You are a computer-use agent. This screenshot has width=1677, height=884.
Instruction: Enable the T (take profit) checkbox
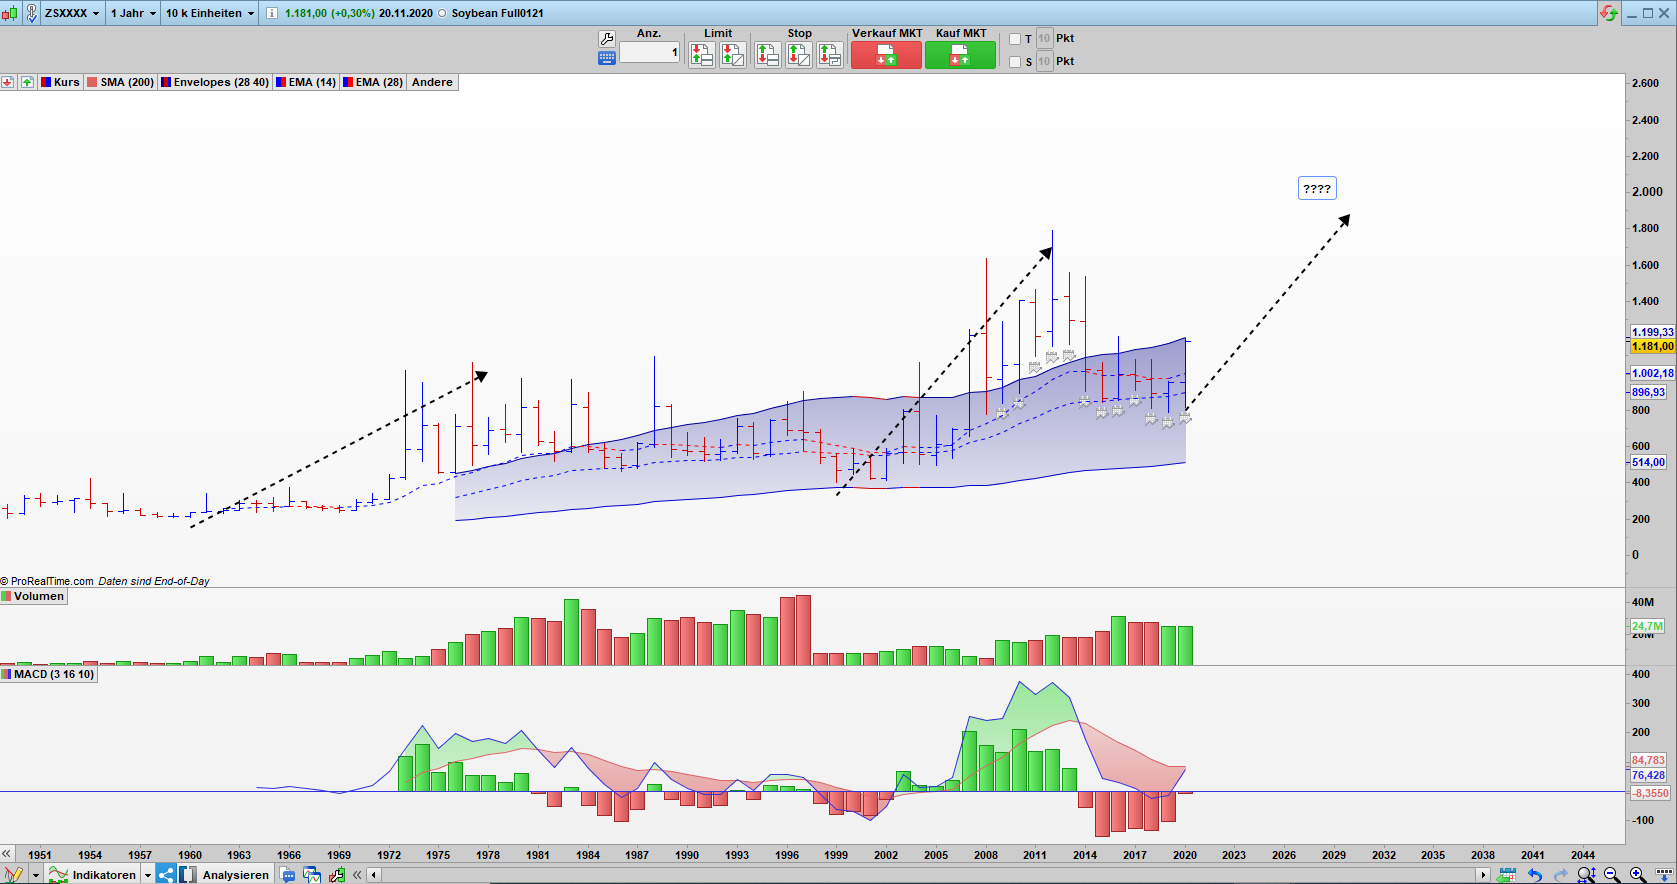pos(1015,39)
